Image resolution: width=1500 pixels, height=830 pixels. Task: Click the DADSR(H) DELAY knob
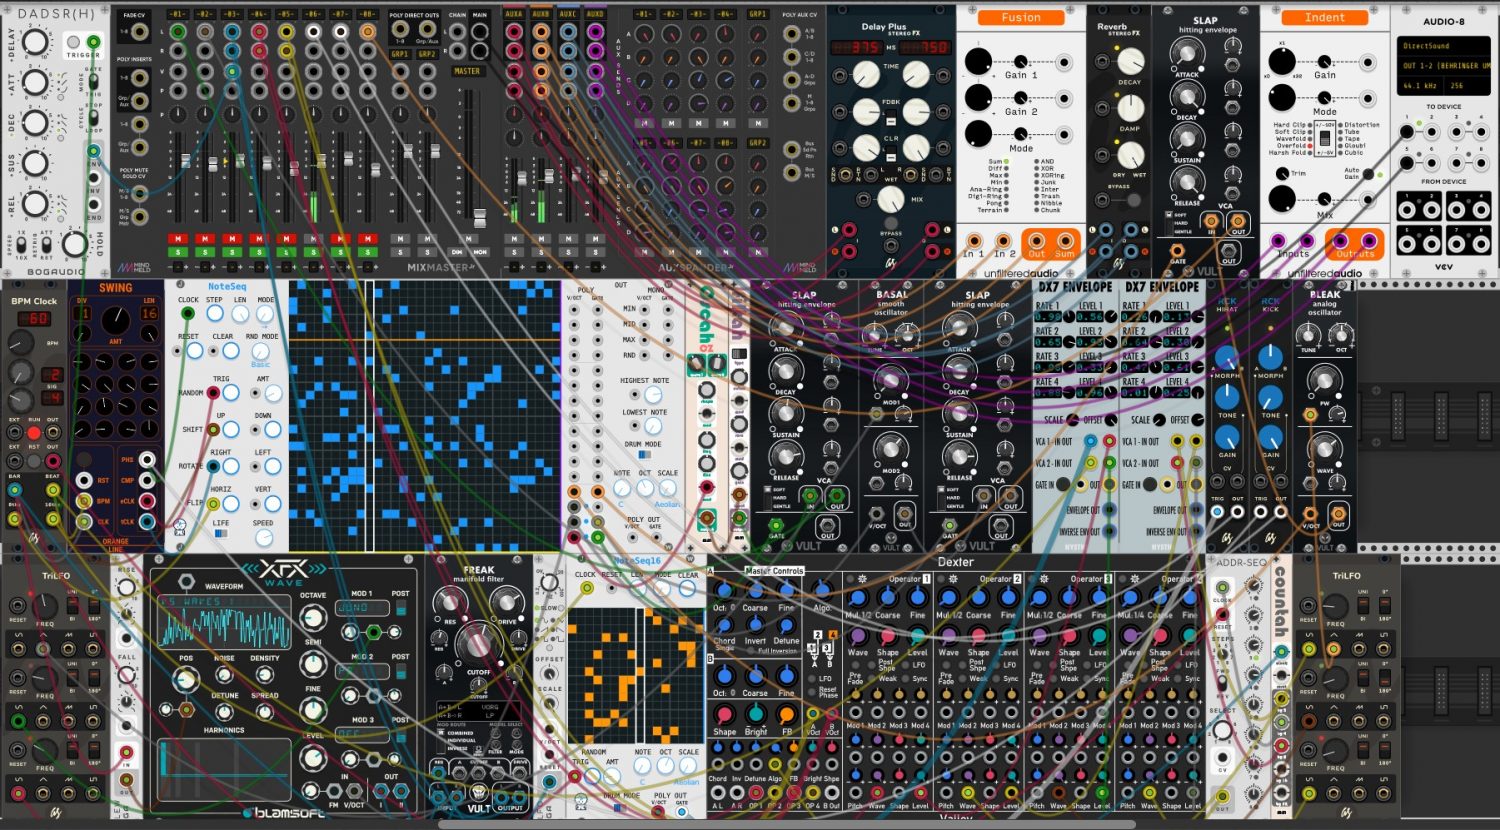[x=35, y=42]
